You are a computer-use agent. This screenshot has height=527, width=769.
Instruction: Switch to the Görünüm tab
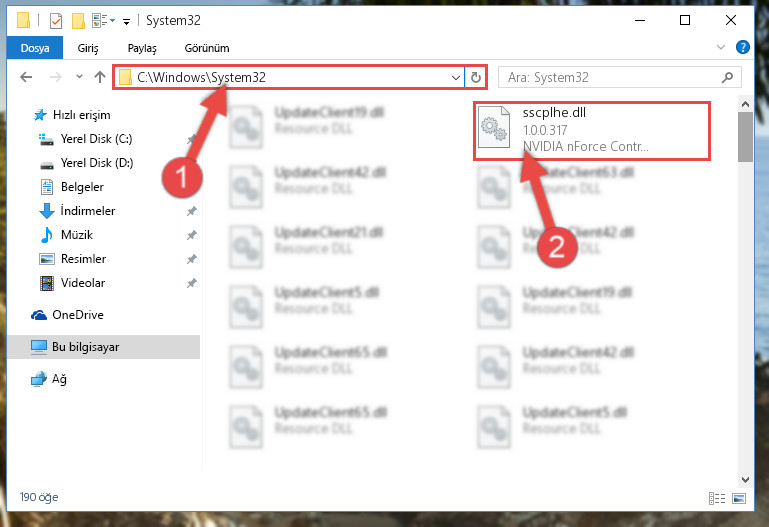point(207,48)
